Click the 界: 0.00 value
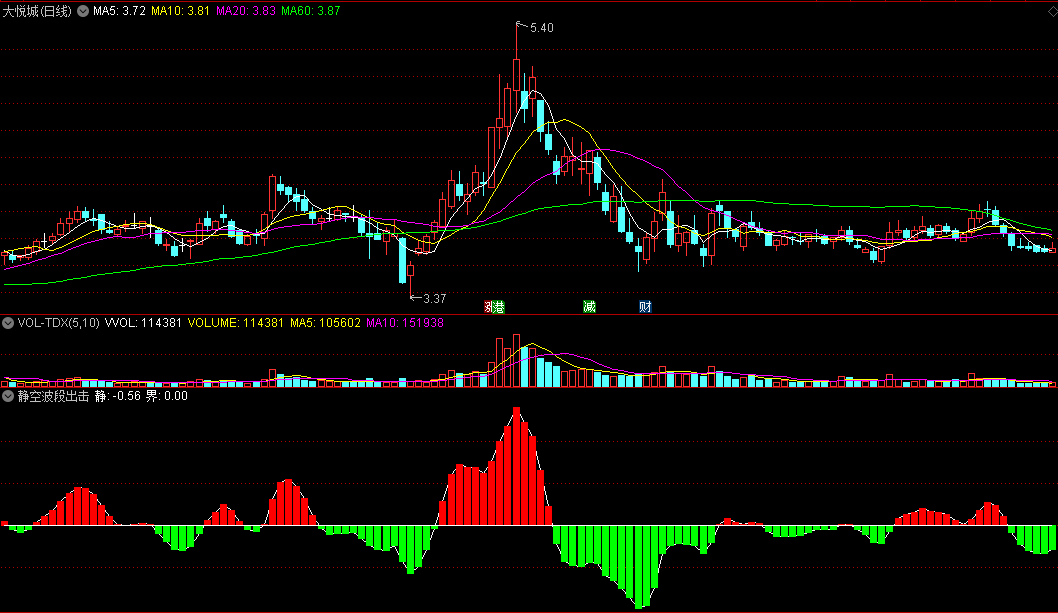Screen dimensions: 1058x613 point(167,396)
